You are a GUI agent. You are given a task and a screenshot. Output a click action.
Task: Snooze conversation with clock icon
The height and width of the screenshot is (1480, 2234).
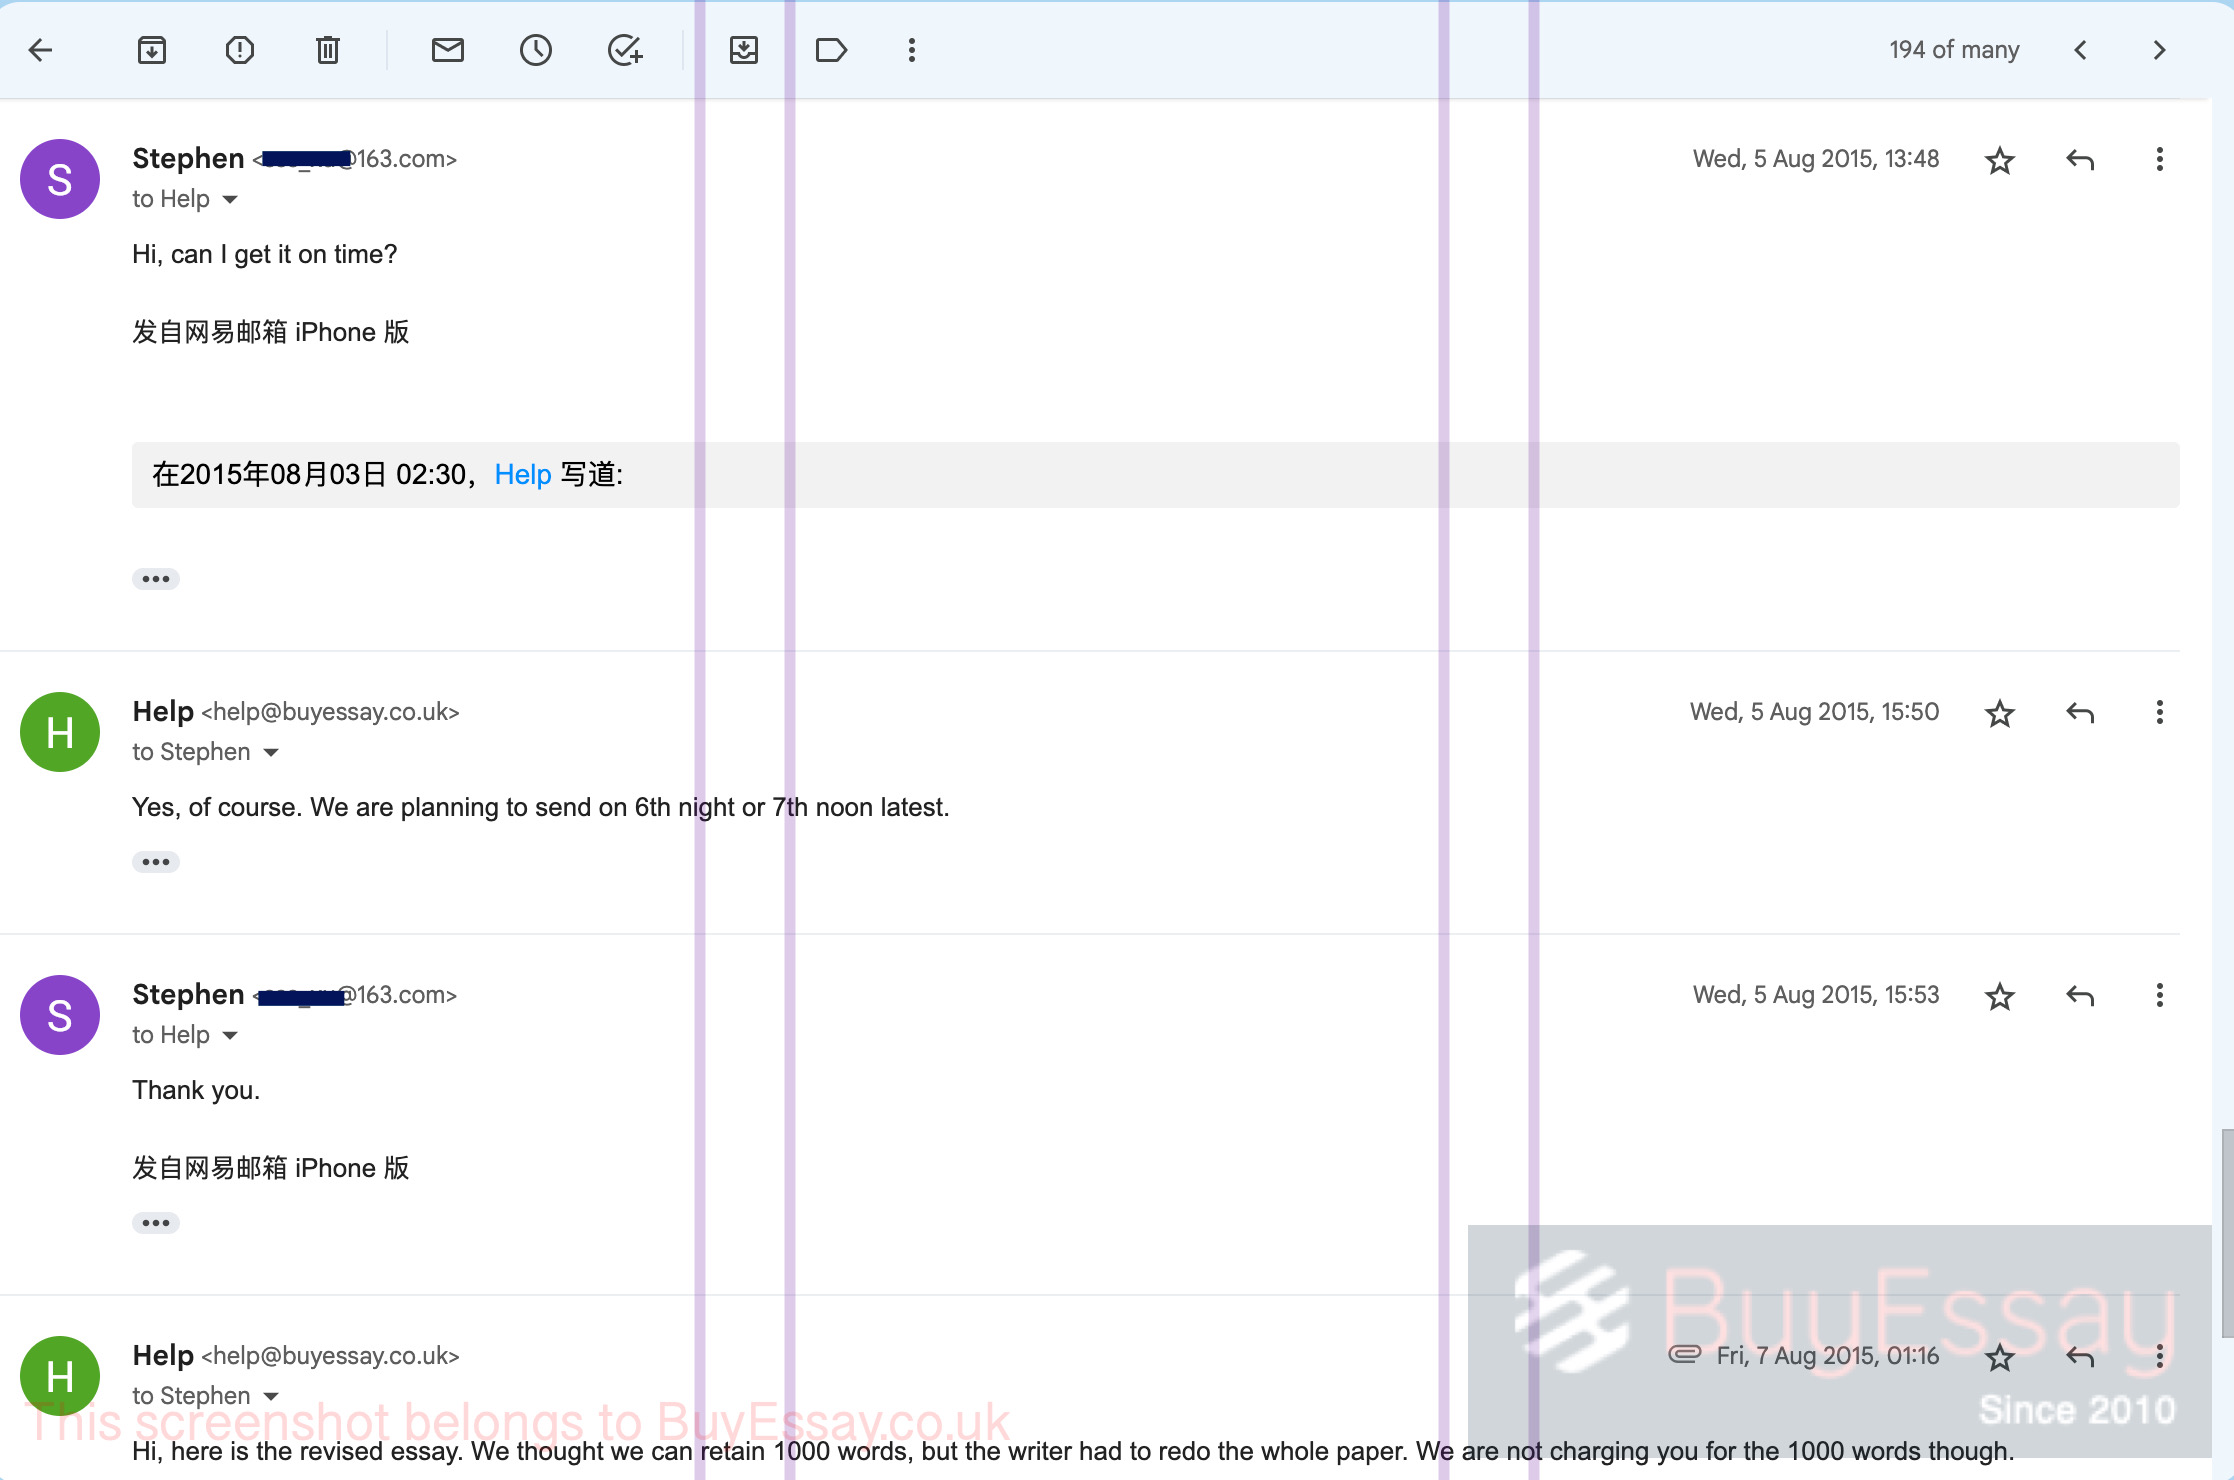click(536, 50)
